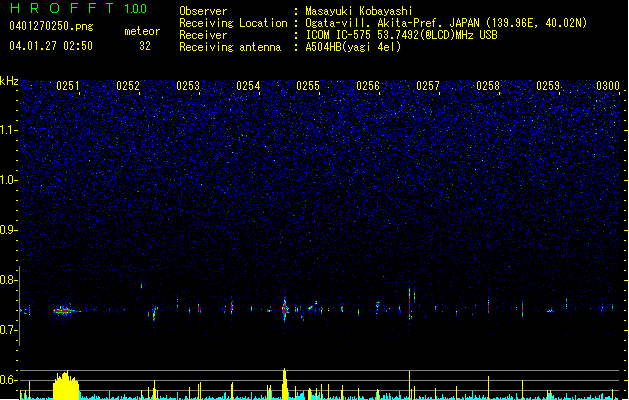Click the tall vertical echo streak before 0257
Screen dimensions: 629x400
(x=410, y=303)
